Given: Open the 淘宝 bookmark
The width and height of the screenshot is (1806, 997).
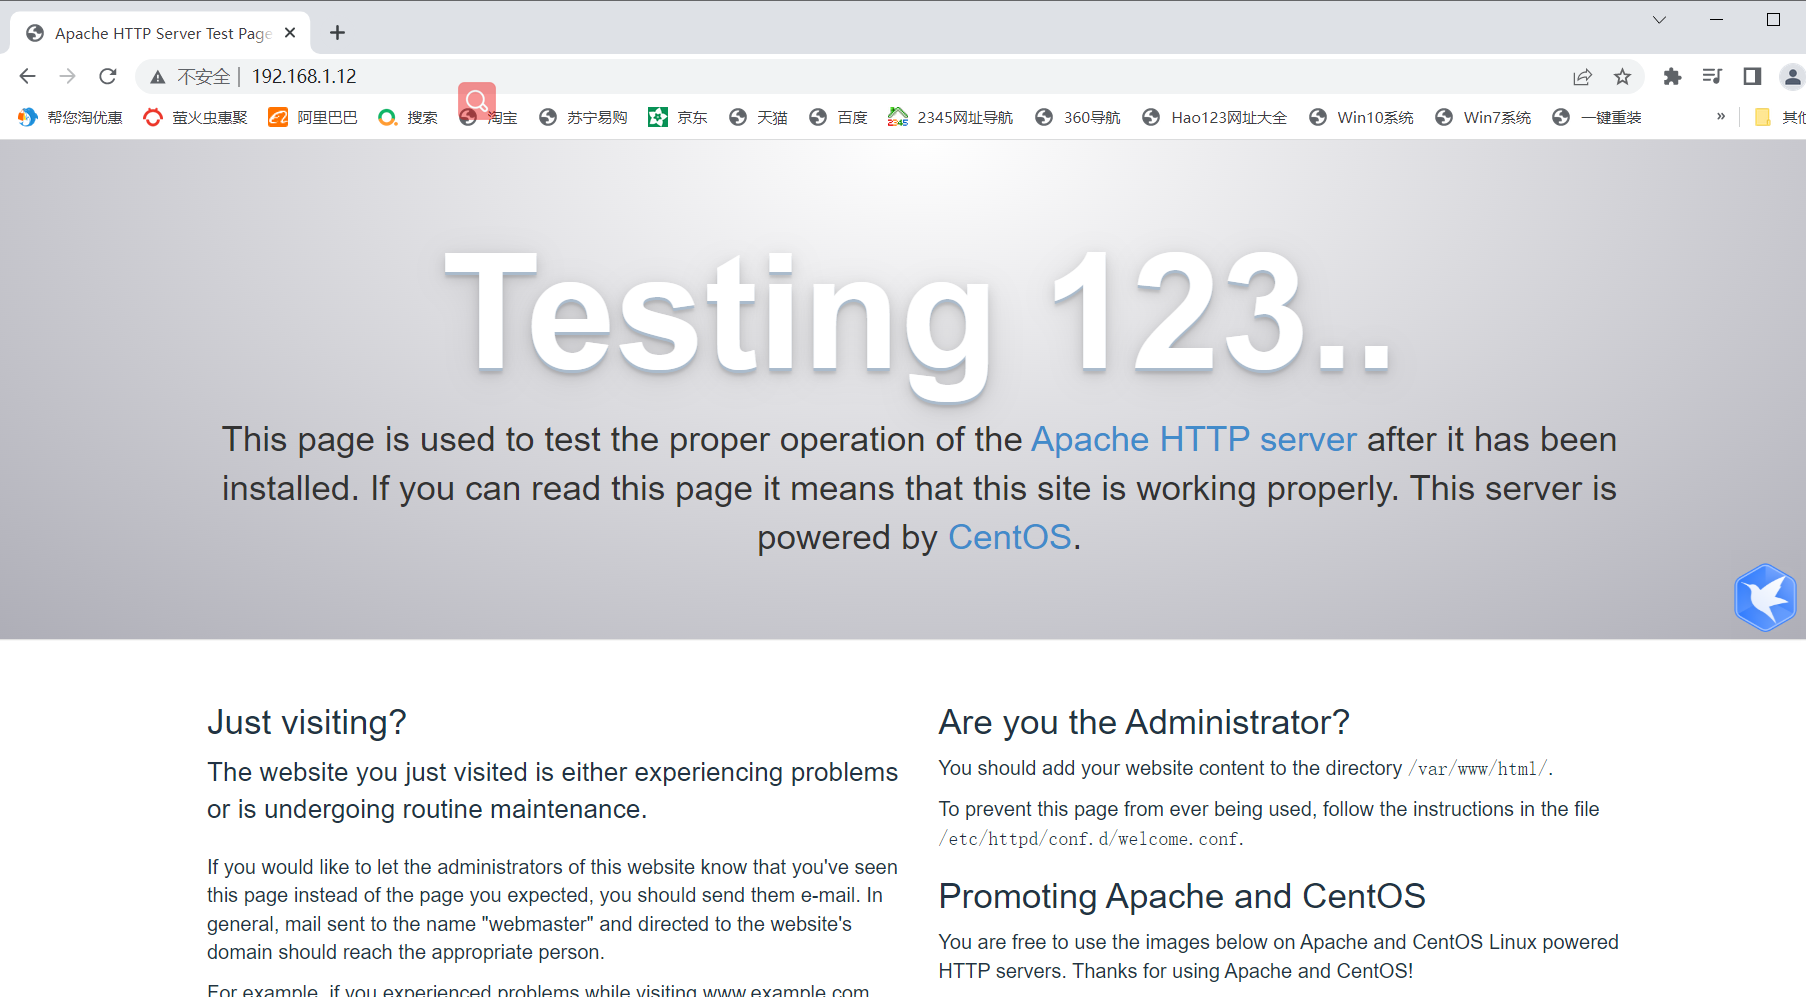Looking at the screenshot, I should pos(488,117).
